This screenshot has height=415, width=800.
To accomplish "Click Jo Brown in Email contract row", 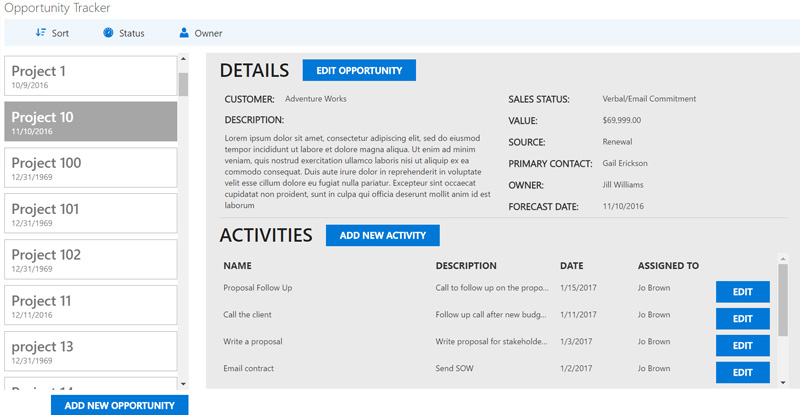I will (654, 368).
